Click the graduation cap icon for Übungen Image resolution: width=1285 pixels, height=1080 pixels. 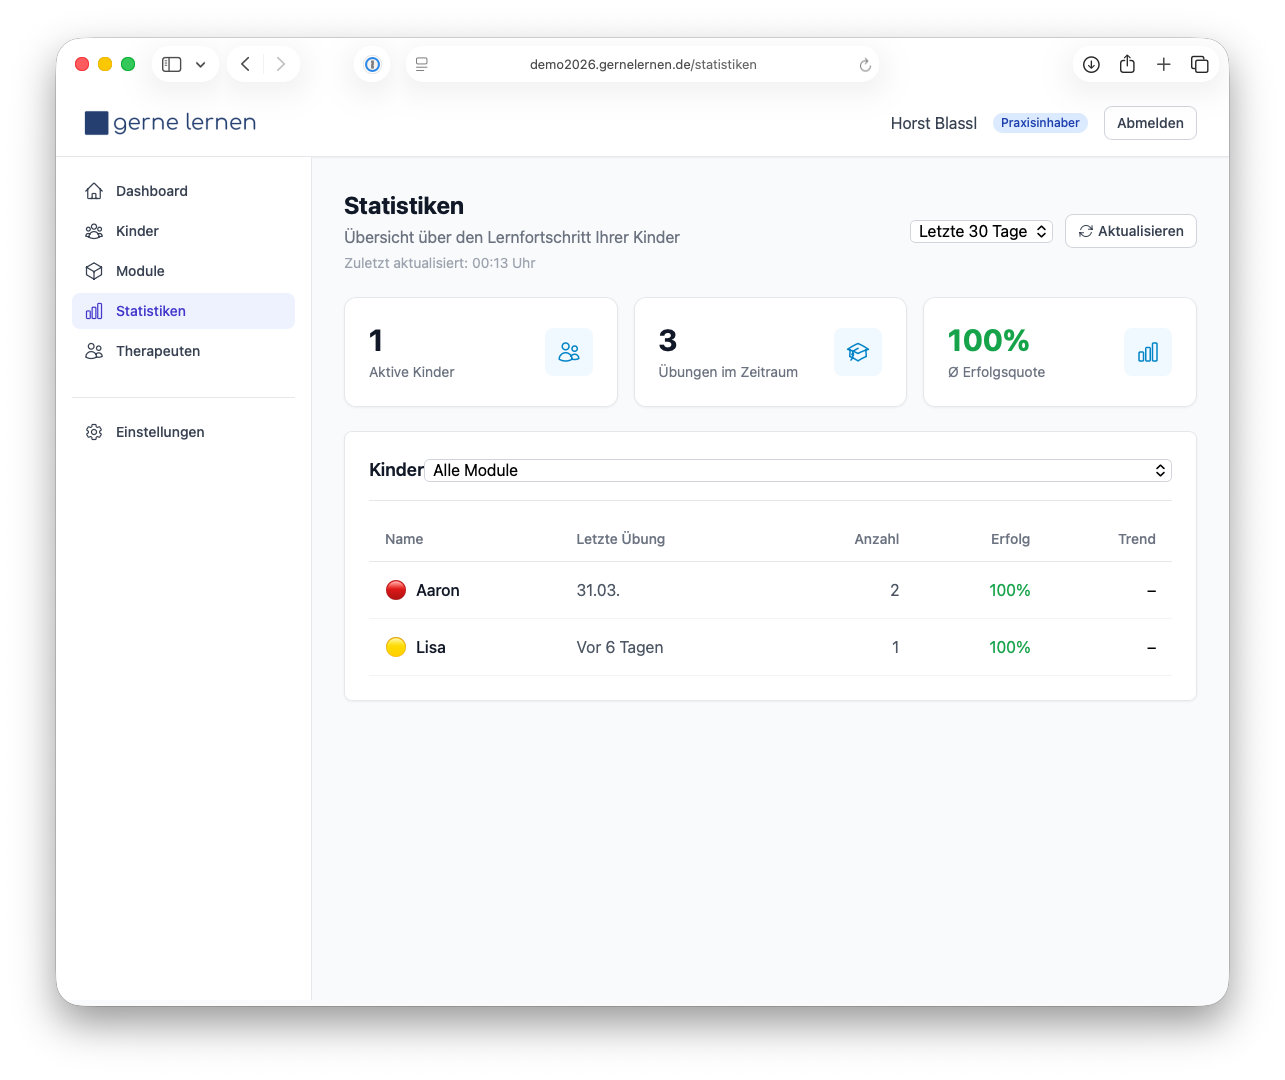[858, 352]
